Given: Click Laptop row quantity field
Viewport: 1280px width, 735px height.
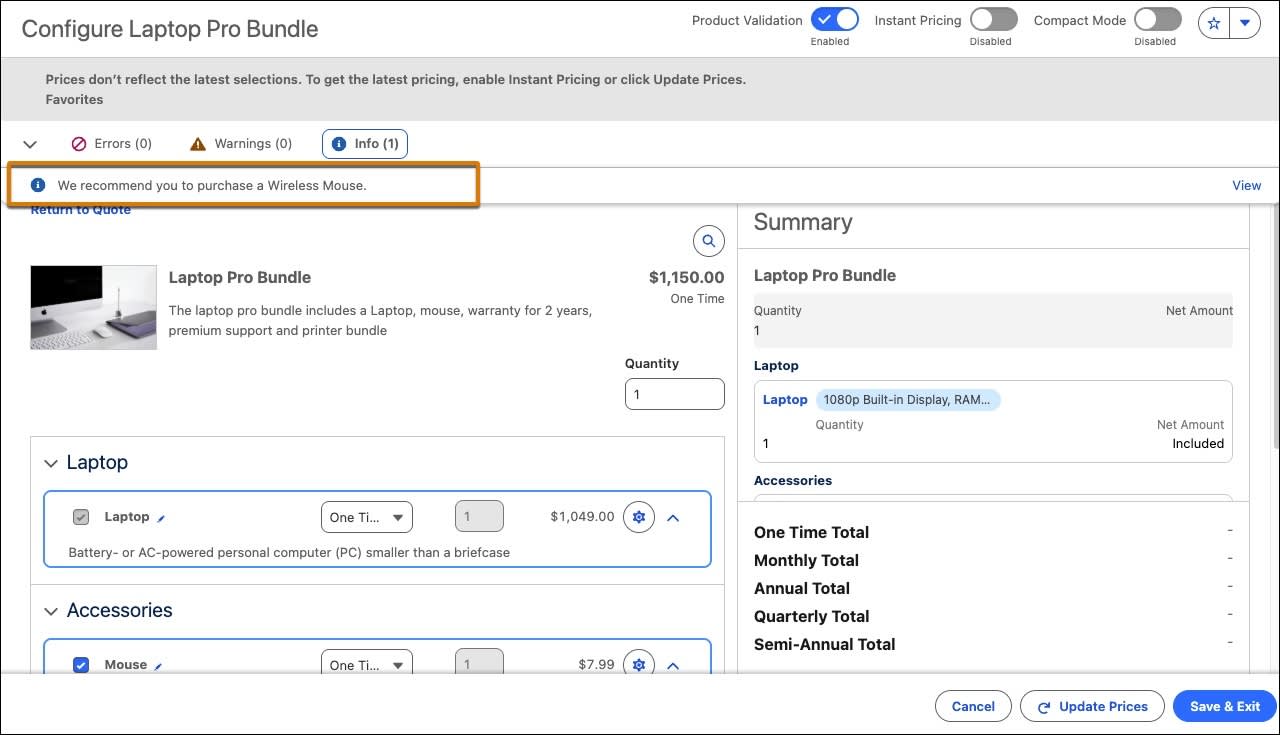Looking at the screenshot, I should tap(479, 517).
